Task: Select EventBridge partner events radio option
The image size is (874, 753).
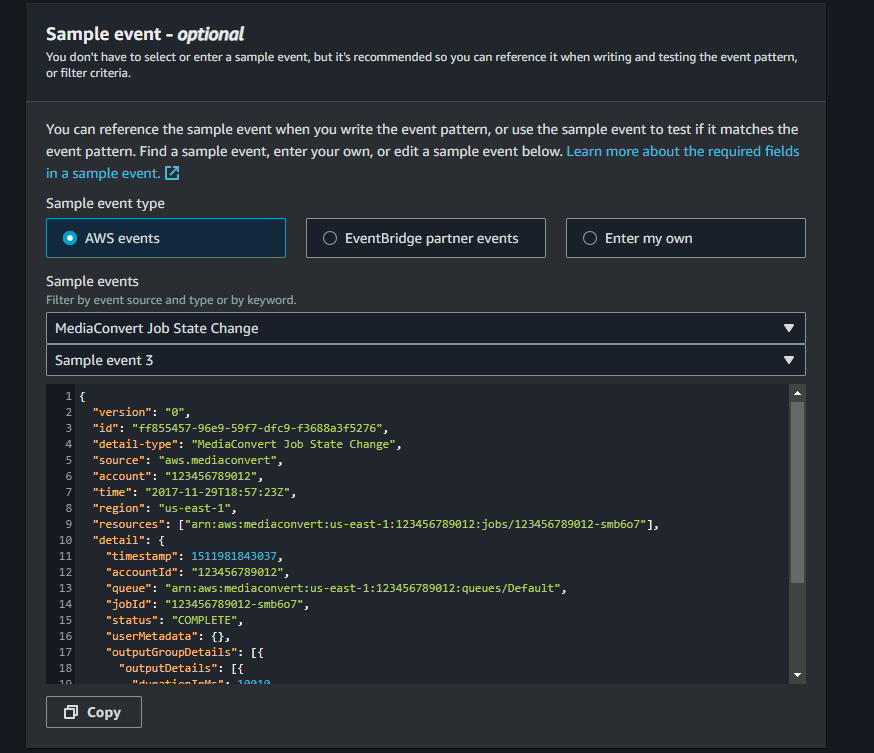Action: pos(330,238)
